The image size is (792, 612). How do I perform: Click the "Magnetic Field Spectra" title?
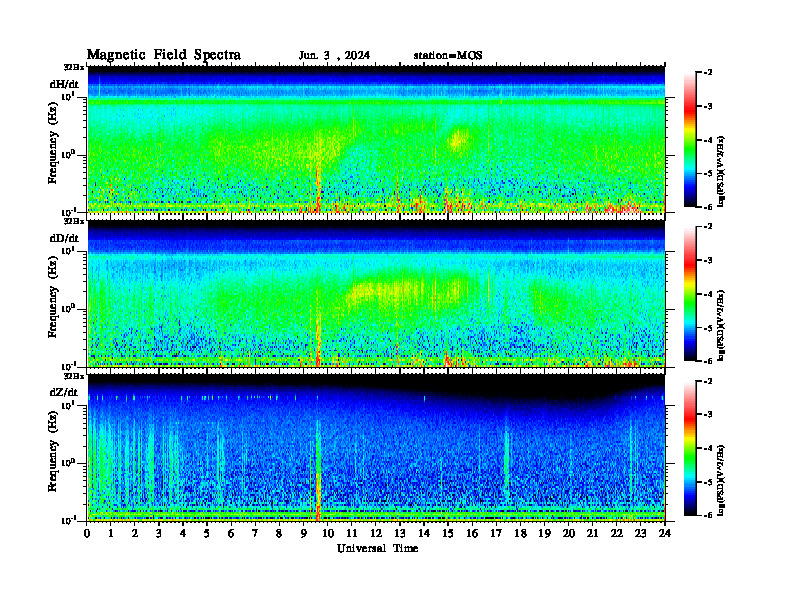[164, 55]
